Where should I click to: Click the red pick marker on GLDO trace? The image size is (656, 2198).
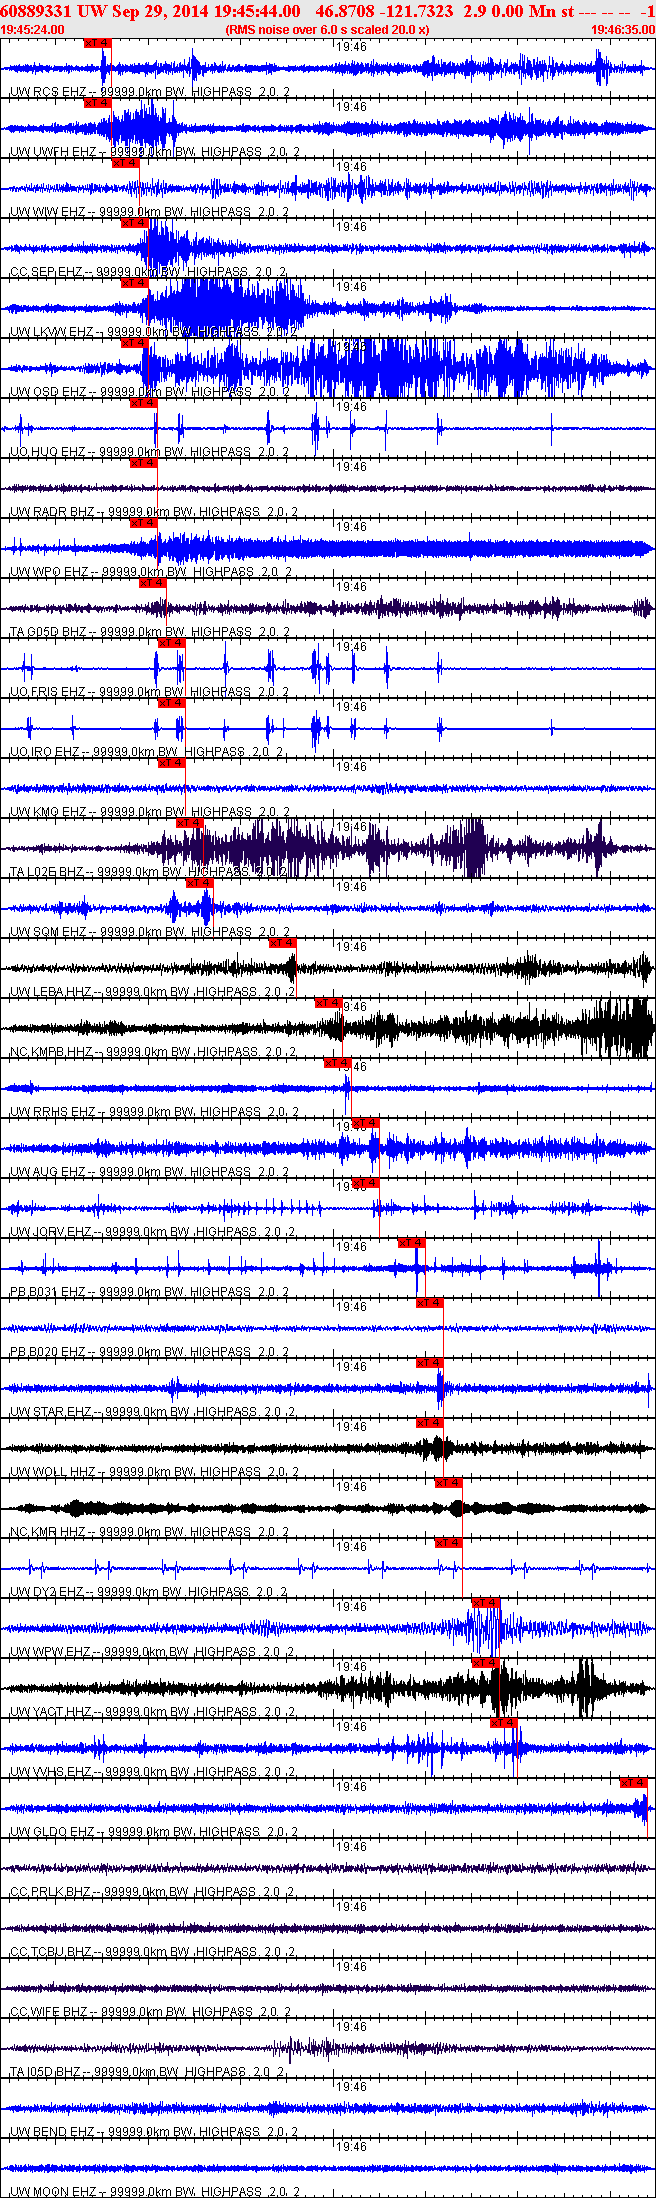click(633, 1783)
